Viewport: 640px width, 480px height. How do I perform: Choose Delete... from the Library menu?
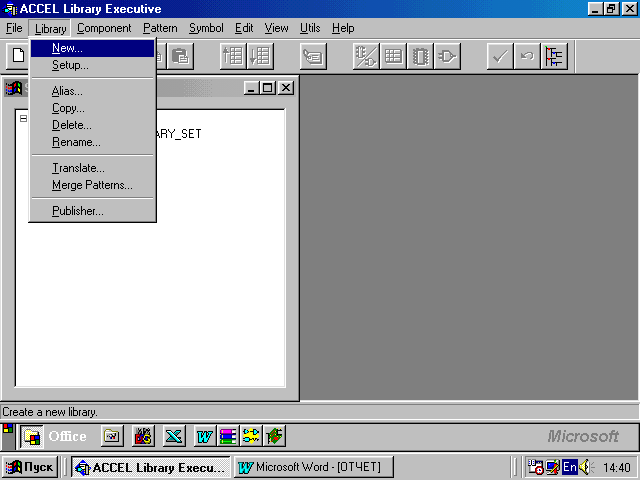pyautogui.click(x=93, y=125)
